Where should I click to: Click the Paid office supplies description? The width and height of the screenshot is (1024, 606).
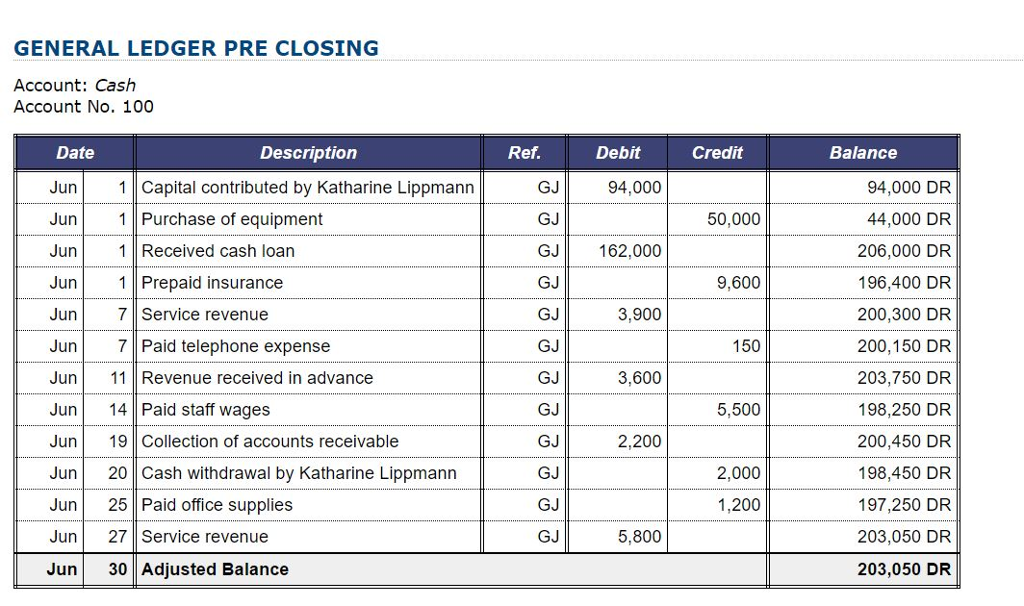click(x=217, y=505)
